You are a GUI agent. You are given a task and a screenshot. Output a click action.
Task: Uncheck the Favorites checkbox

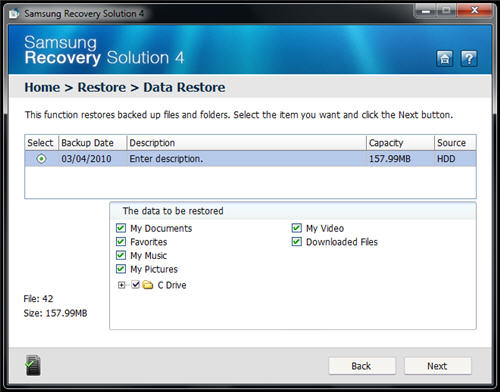121,242
